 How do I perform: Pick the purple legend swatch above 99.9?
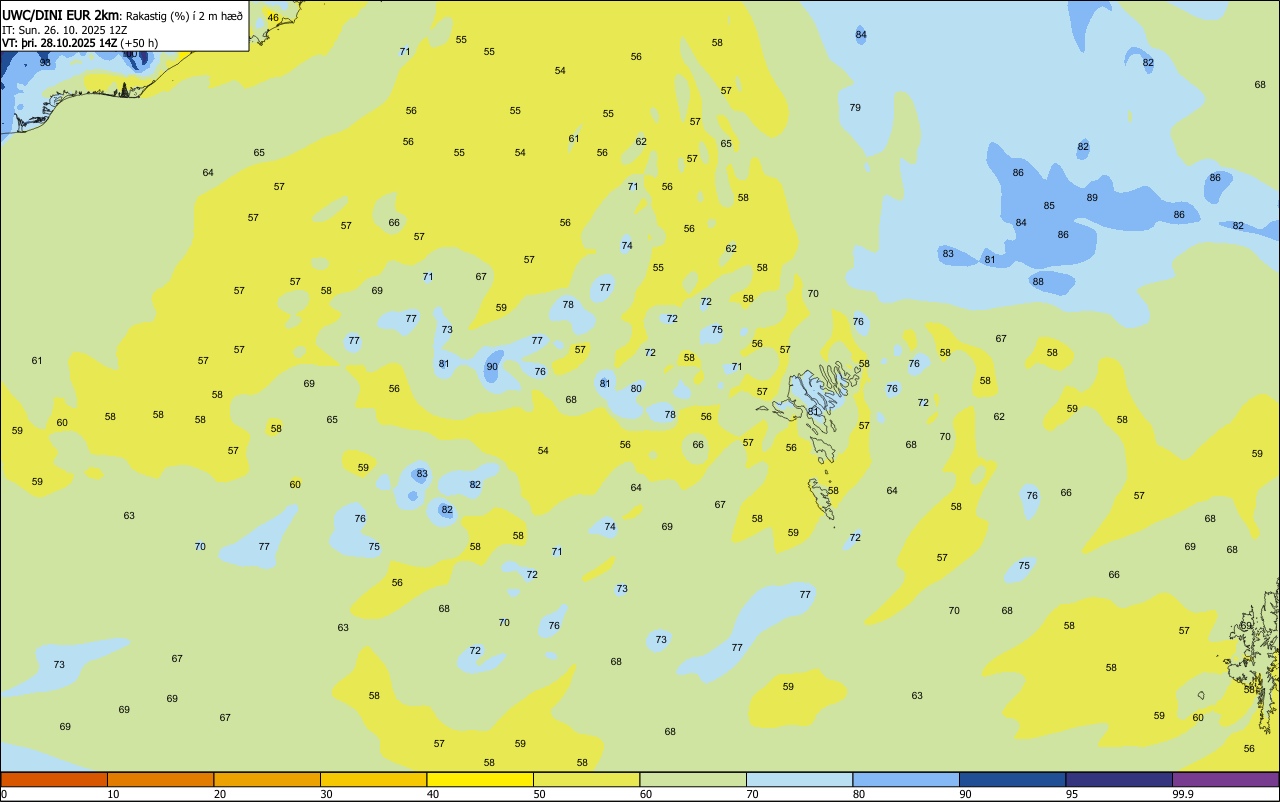[x=1225, y=779]
